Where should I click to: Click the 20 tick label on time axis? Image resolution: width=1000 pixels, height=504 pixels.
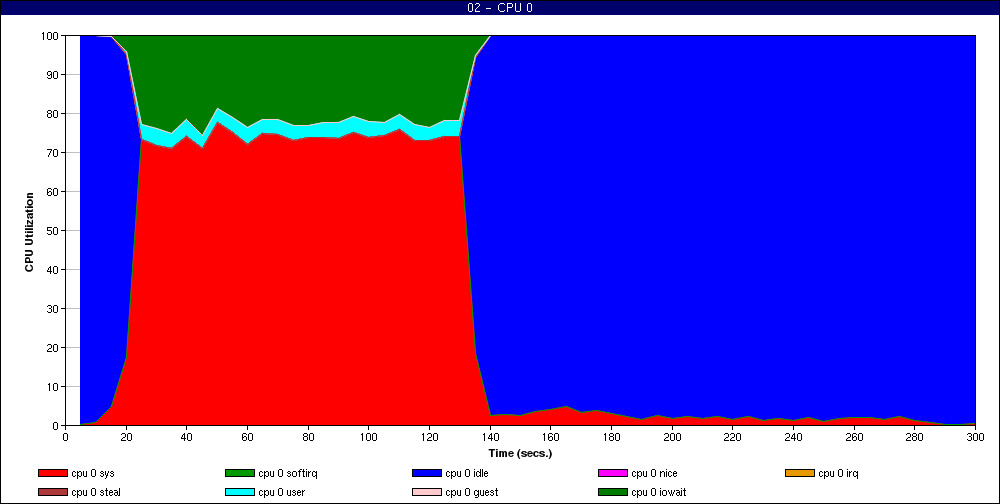pos(126,437)
